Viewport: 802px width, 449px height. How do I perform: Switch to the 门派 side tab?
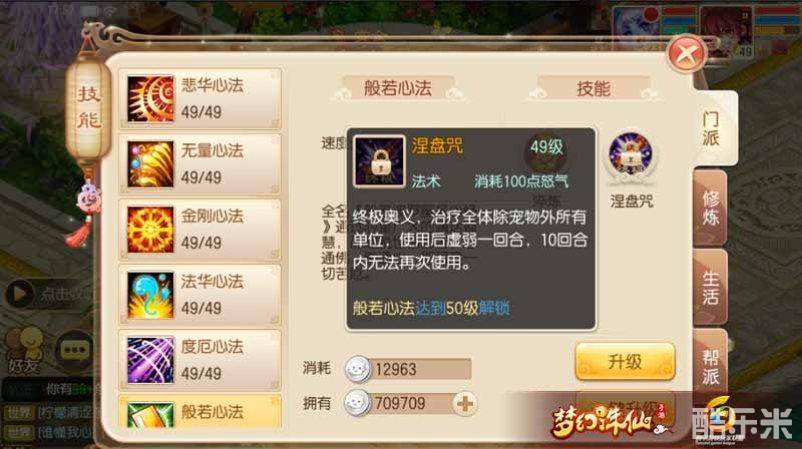click(x=711, y=128)
